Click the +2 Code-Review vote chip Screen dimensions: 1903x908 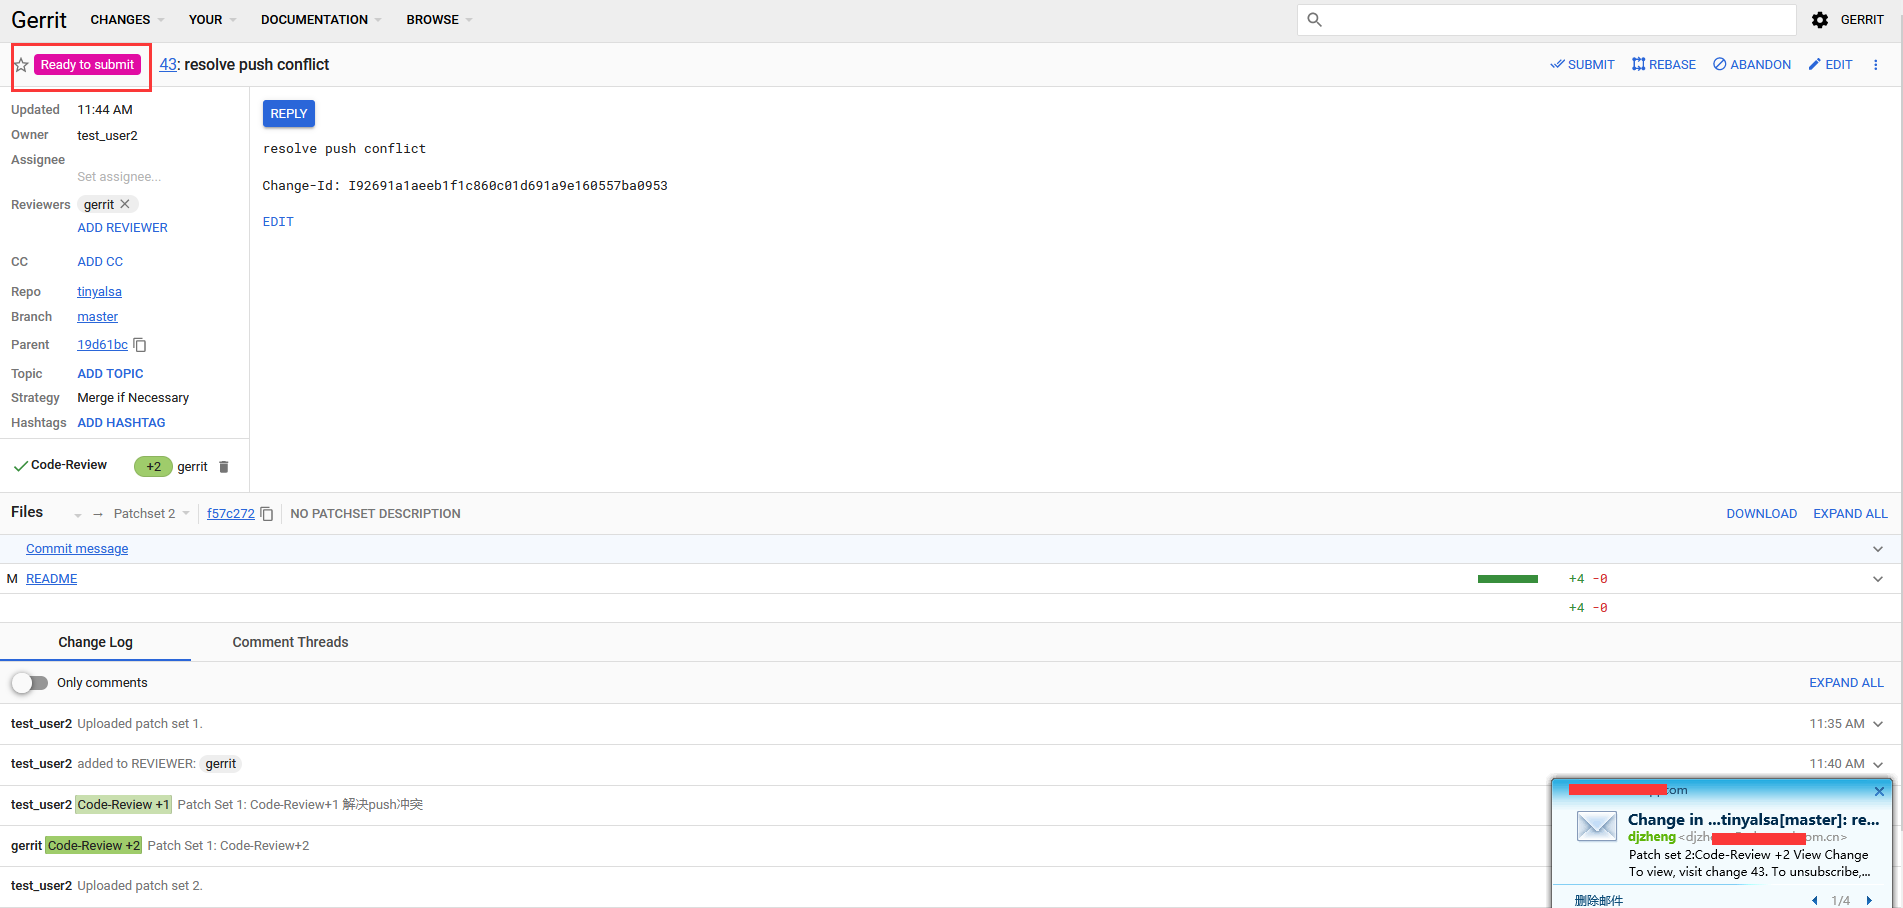click(x=153, y=467)
